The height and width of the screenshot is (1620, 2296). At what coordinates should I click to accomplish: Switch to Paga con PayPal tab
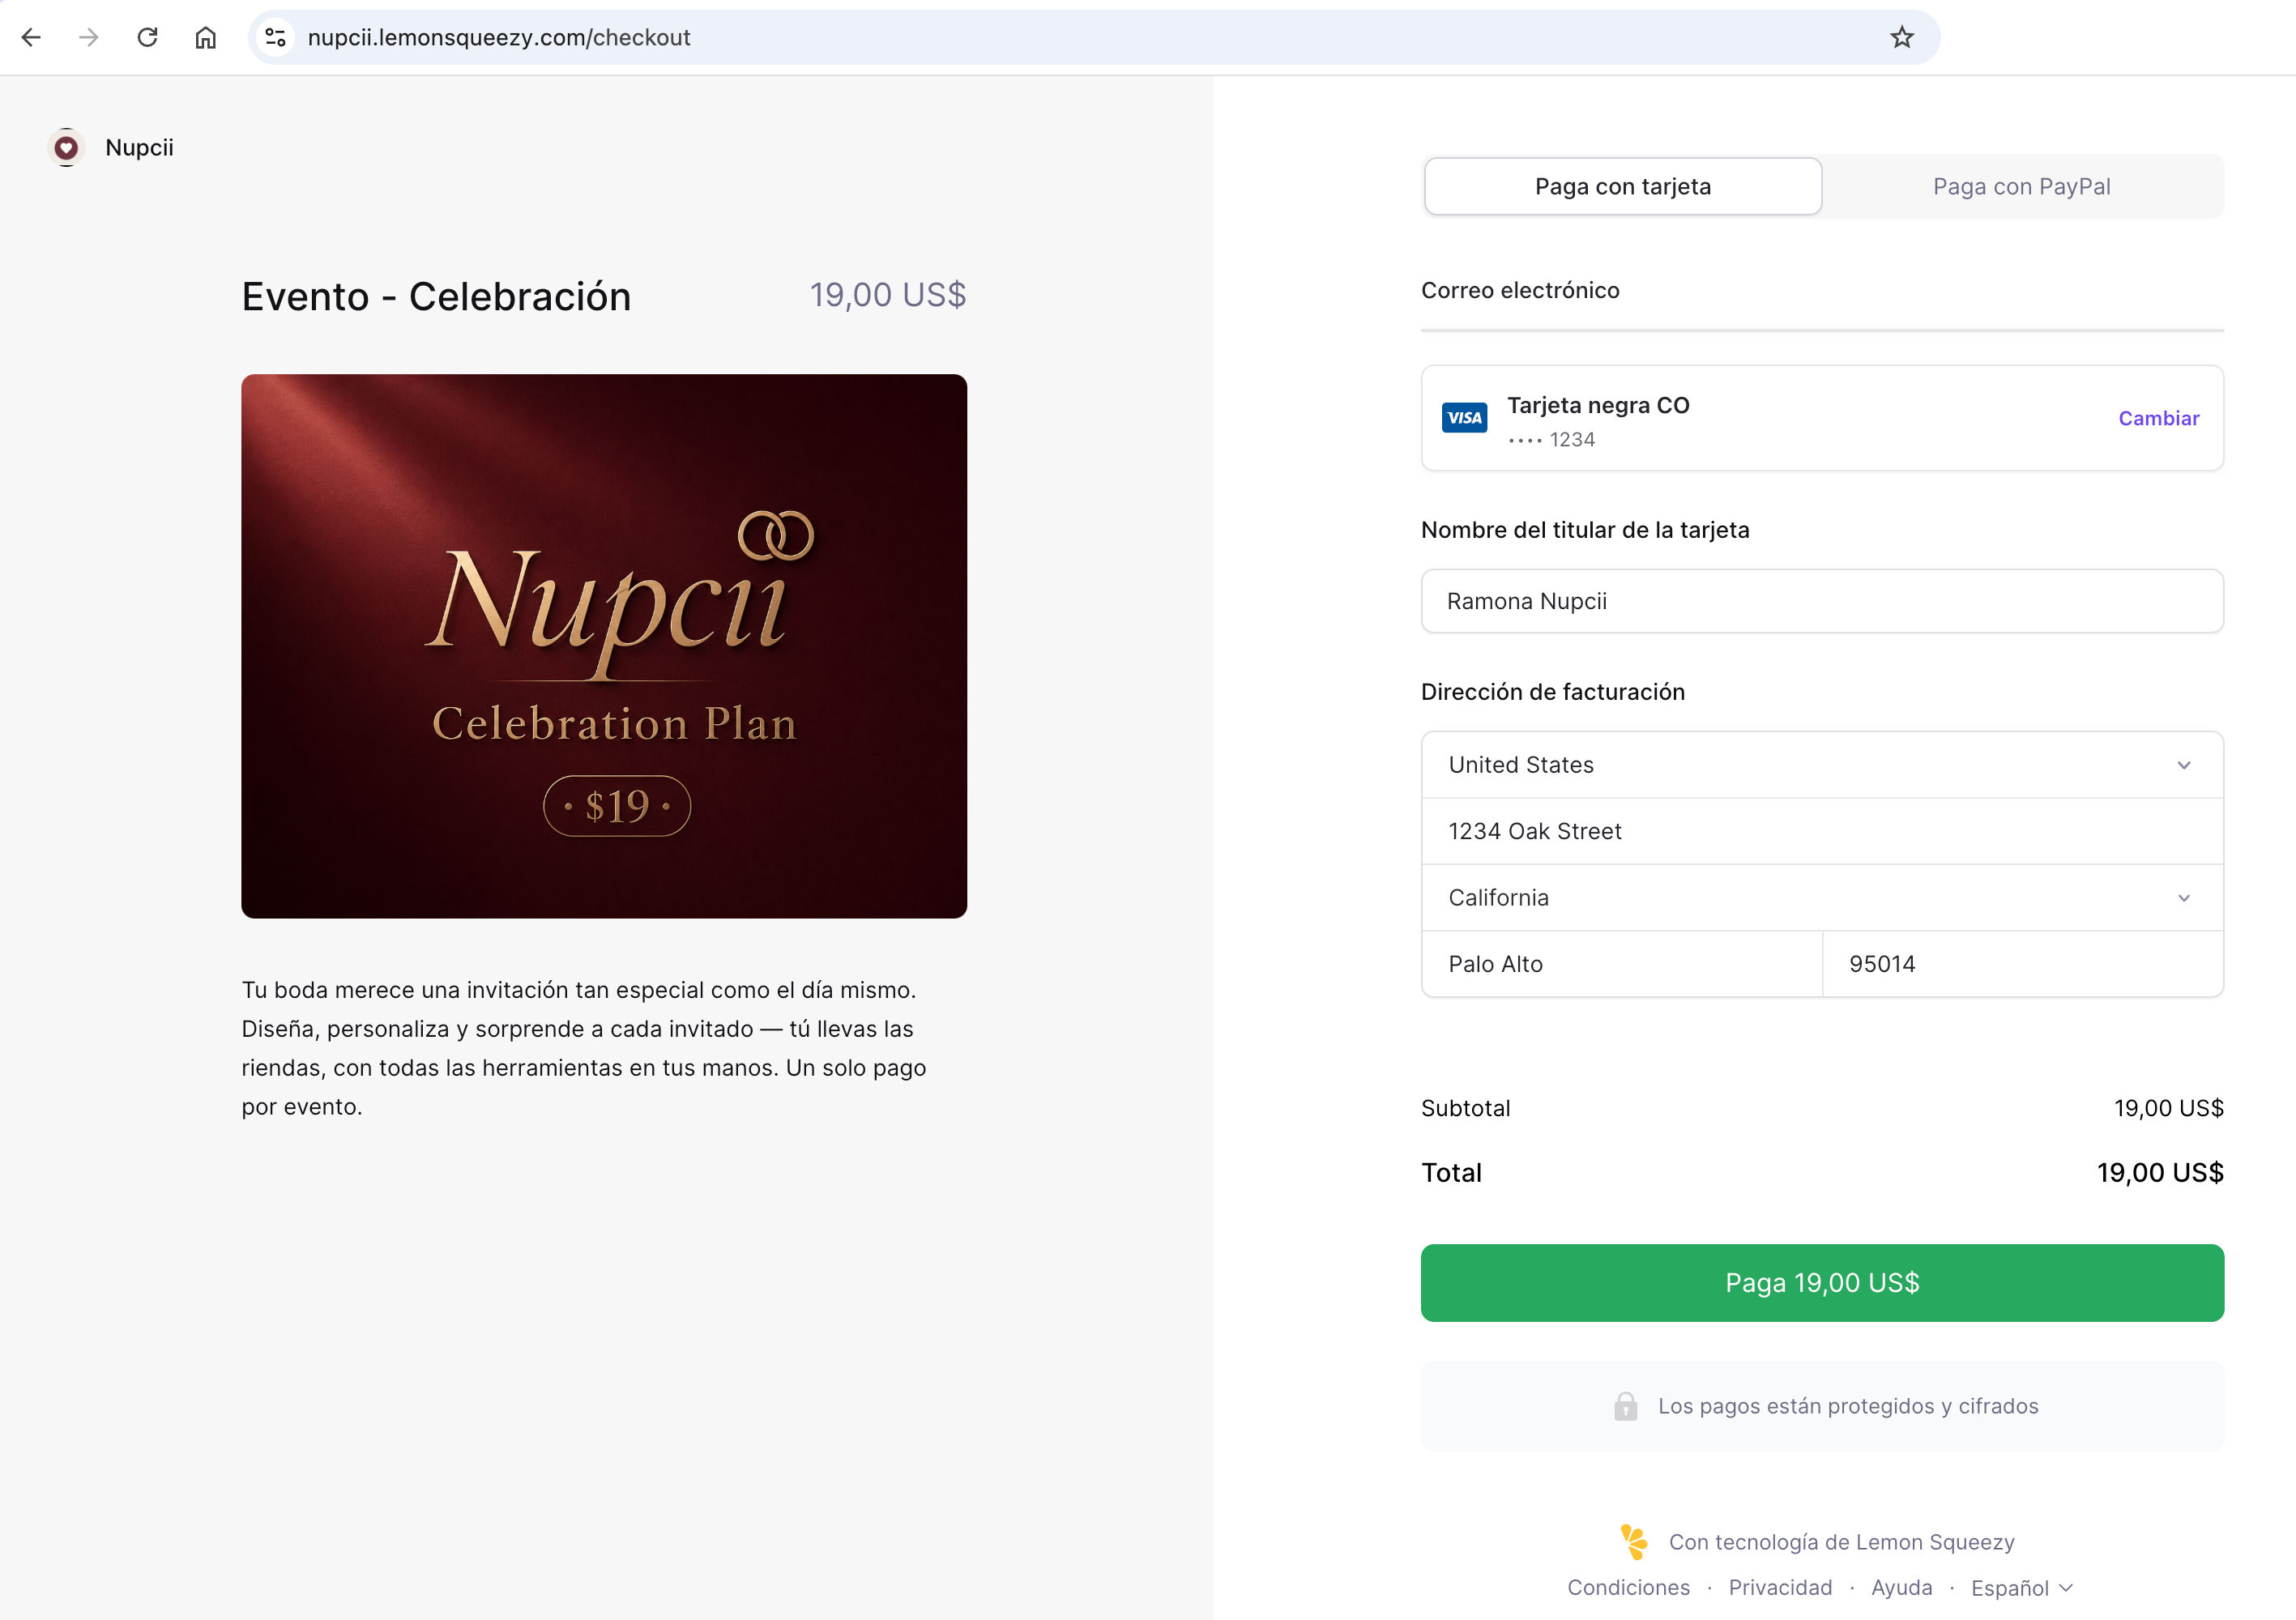pyautogui.click(x=2022, y=186)
